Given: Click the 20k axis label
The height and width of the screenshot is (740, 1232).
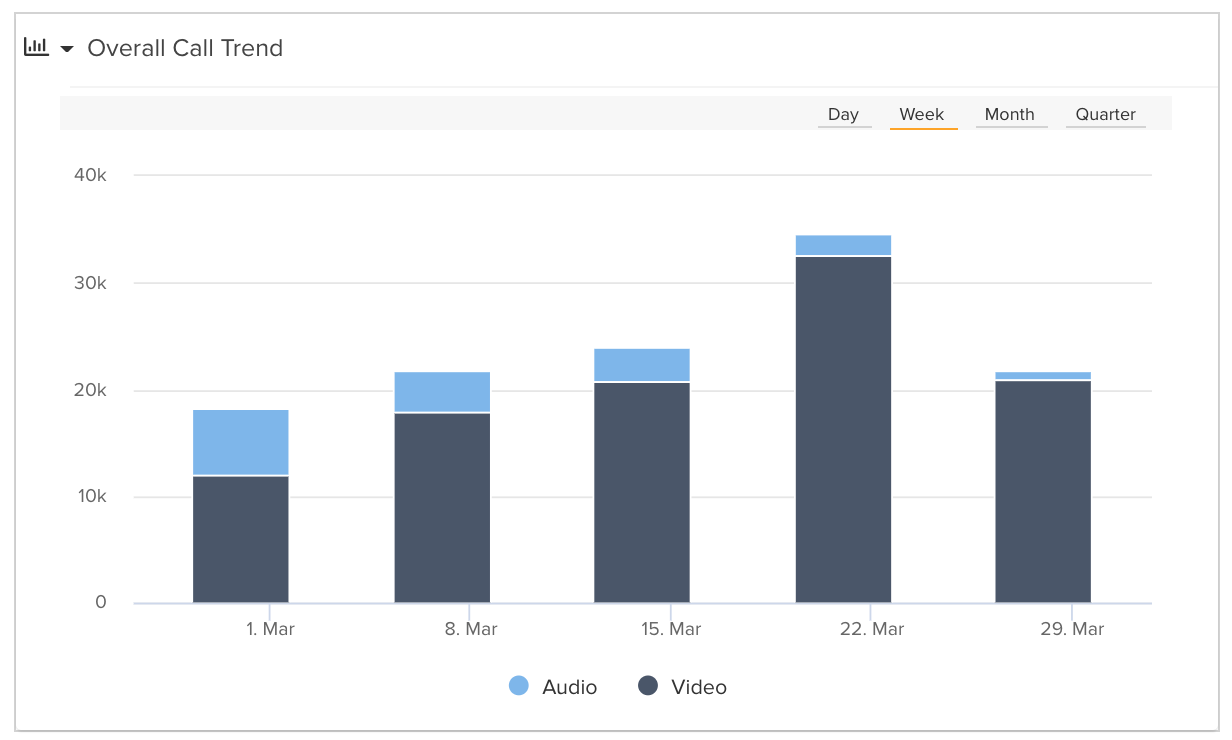Looking at the screenshot, I should [x=90, y=390].
